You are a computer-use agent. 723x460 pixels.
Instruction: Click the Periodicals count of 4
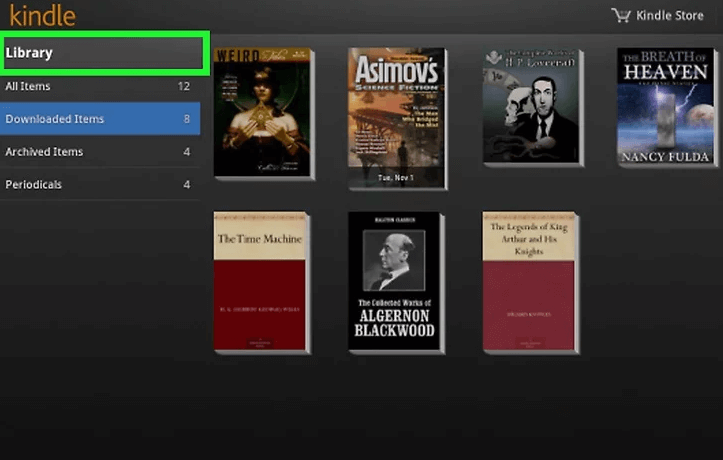click(x=186, y=185)
